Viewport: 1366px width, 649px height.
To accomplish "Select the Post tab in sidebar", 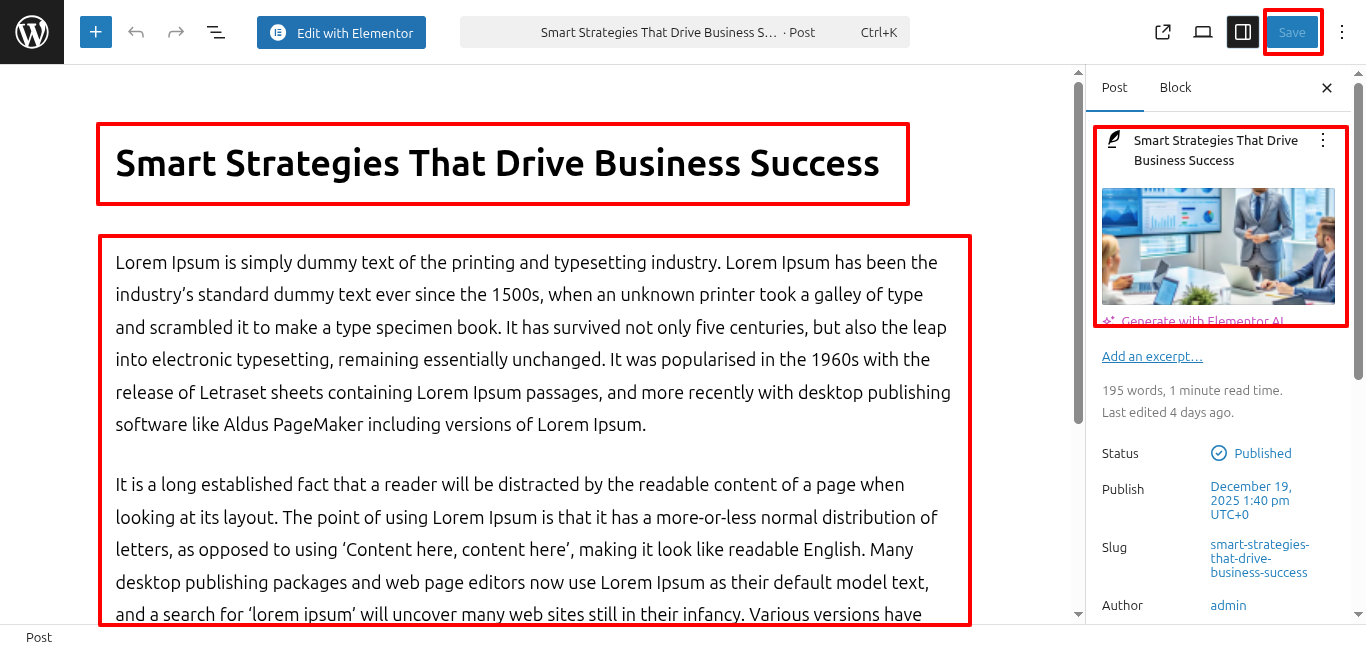I will (x=1114, y=88).
